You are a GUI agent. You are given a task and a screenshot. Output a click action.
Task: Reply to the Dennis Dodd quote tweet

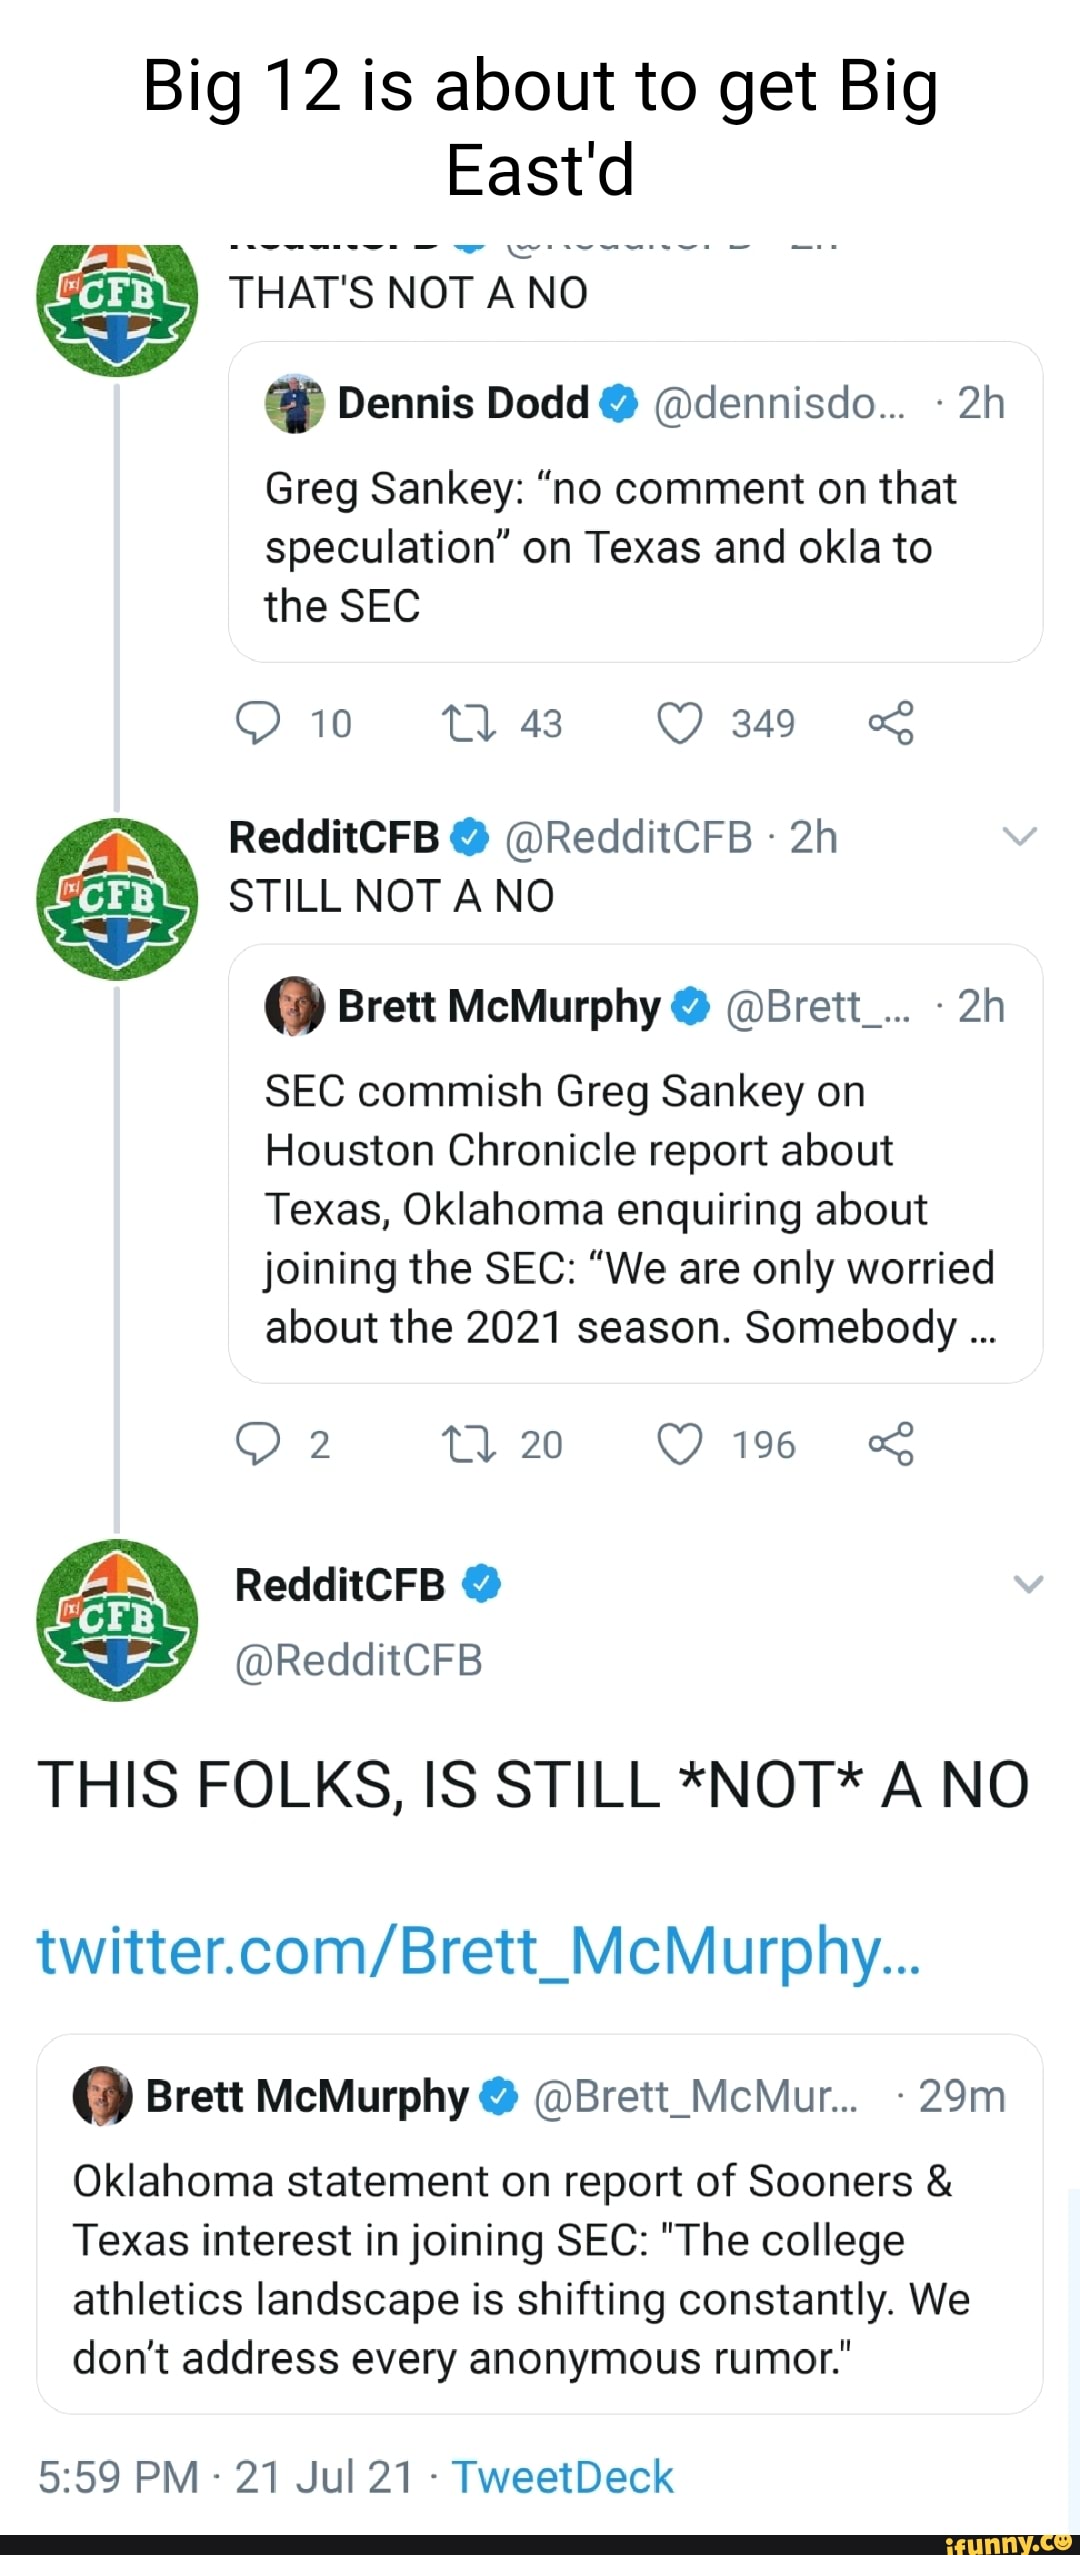[x=258, y=723]
